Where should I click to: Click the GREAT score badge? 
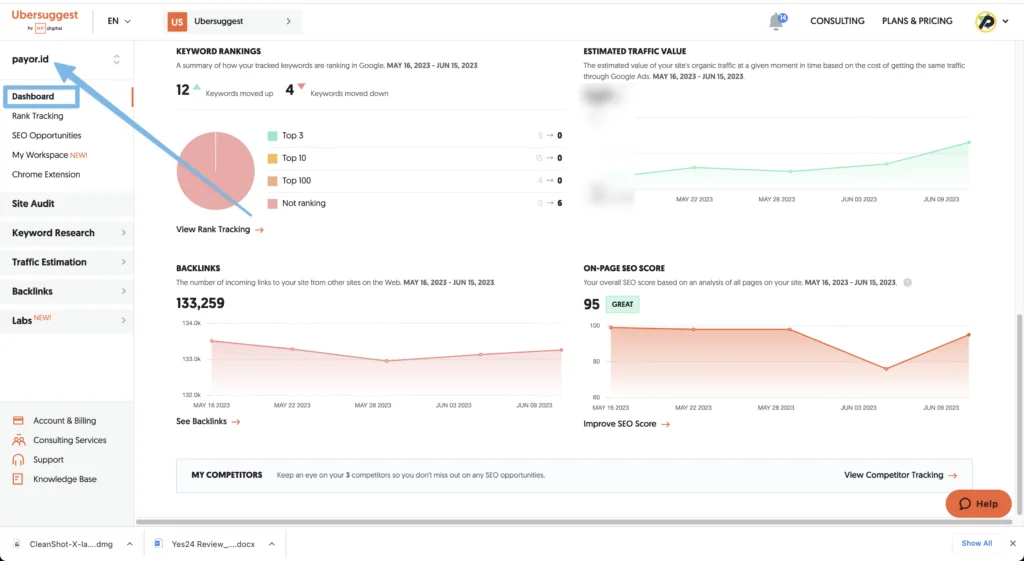[x=622, y=304]
